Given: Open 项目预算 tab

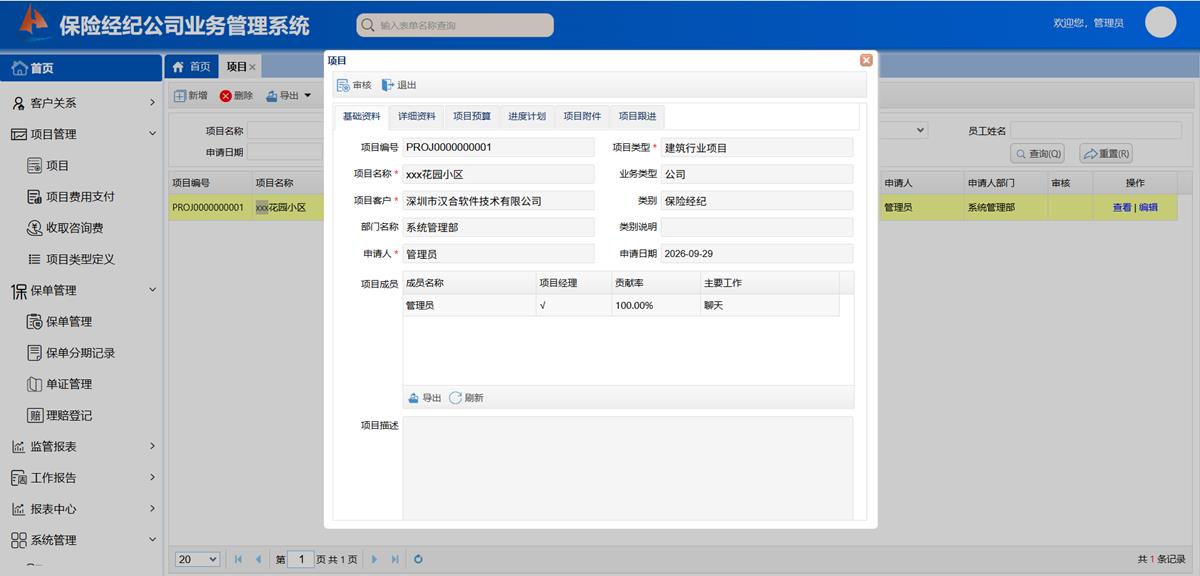Looking at the screenshot, I should pos(471,117).
